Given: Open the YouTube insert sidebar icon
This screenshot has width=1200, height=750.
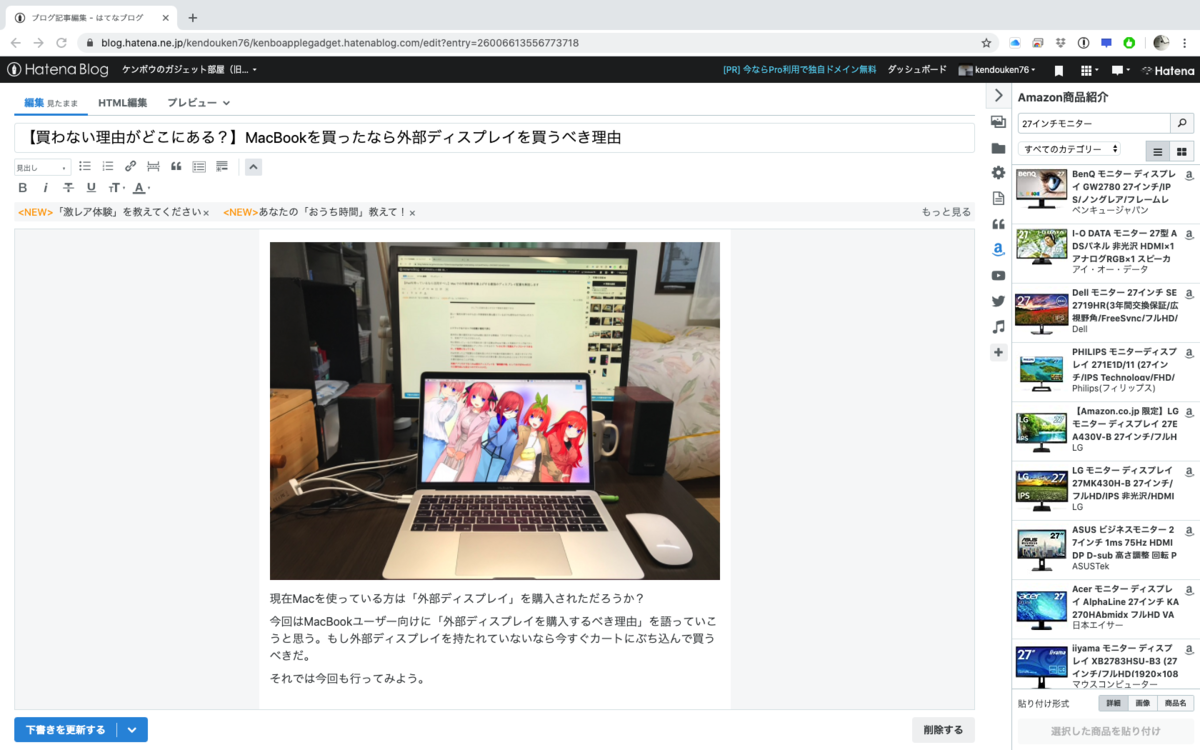Looking at the screenshot, I should pyautogui.click(x=998, y=276).
